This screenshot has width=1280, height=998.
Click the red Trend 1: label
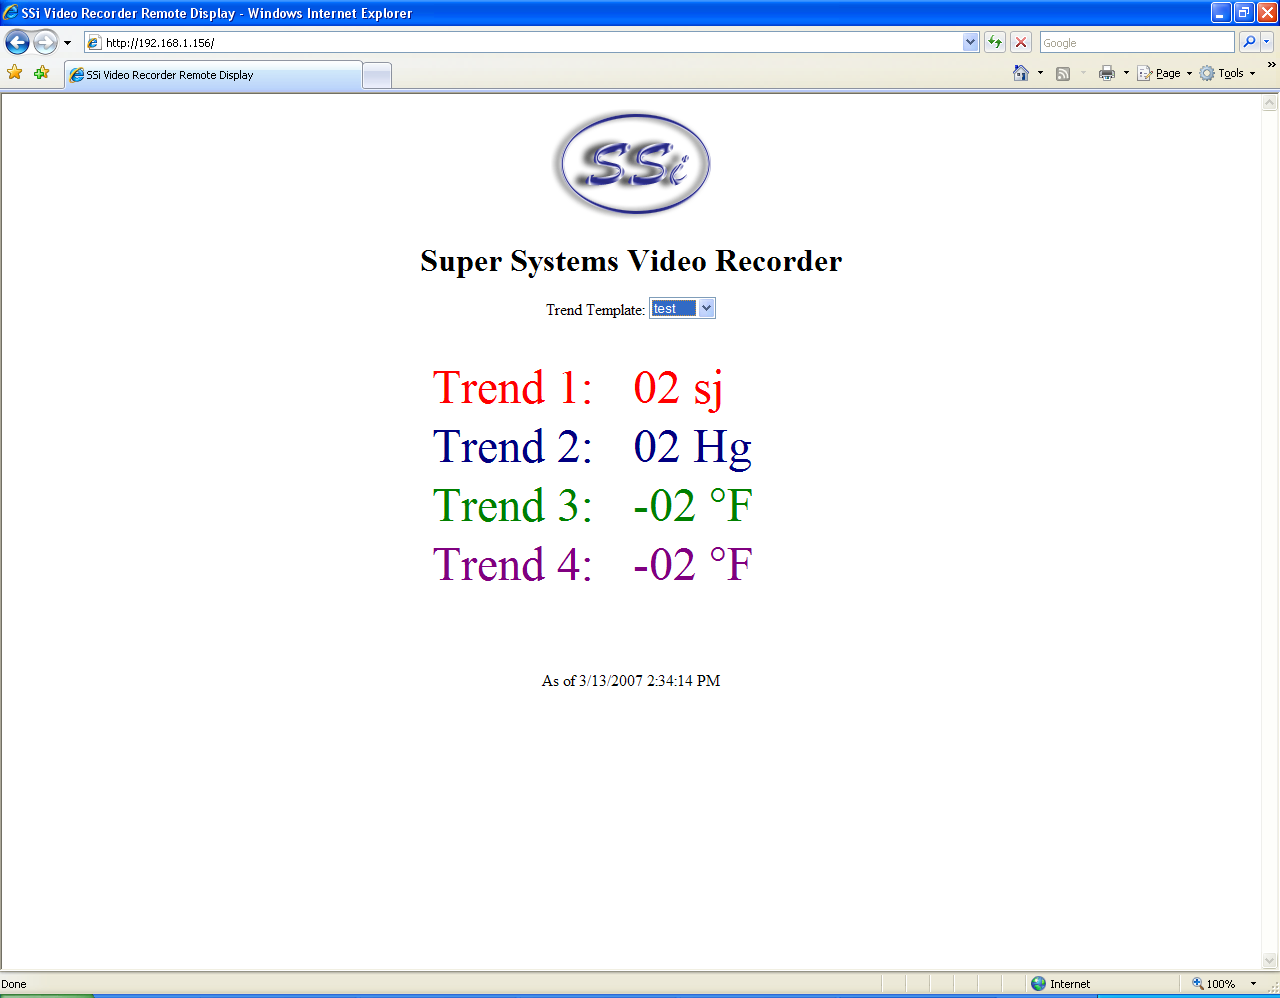coord(512,388)
